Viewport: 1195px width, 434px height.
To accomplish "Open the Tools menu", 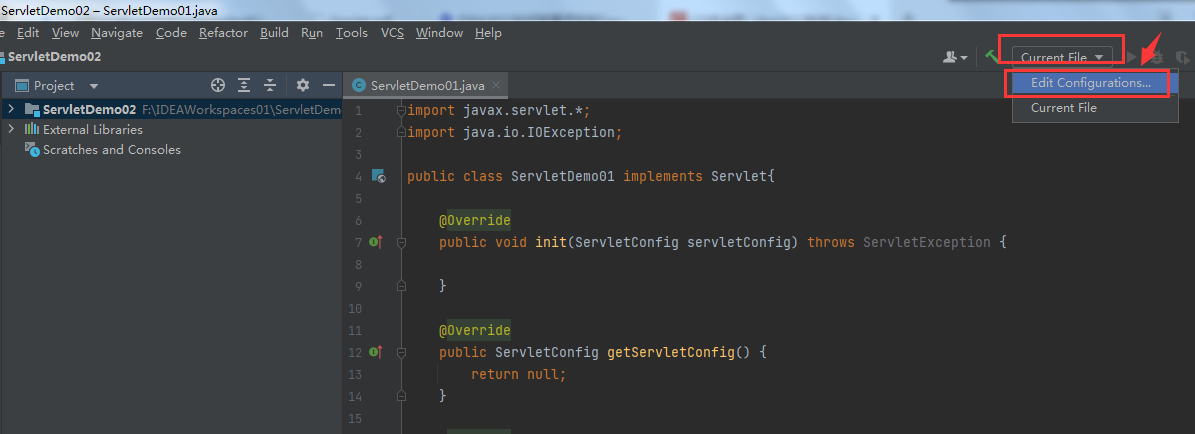I will click(351, 33).
